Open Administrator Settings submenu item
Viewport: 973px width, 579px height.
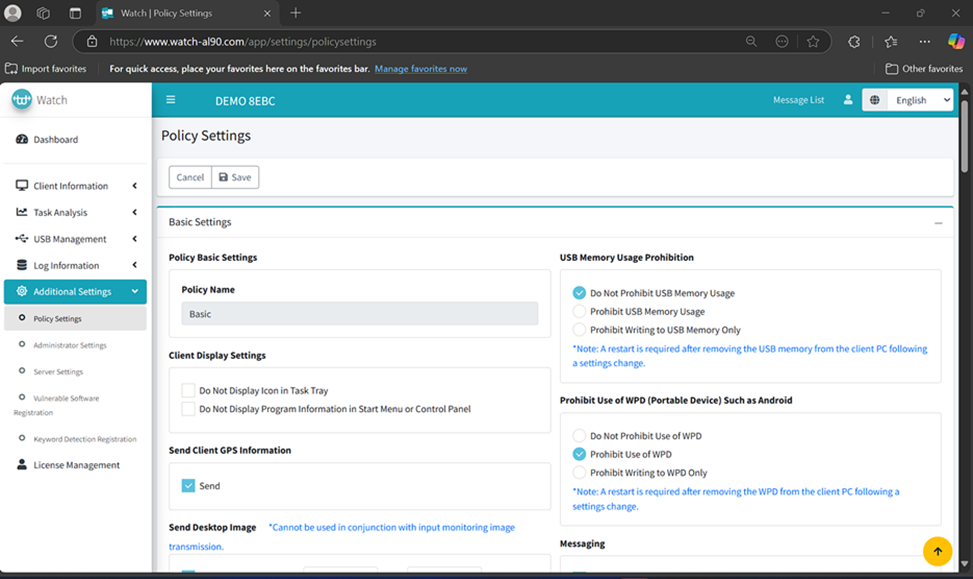pos(69,345)
